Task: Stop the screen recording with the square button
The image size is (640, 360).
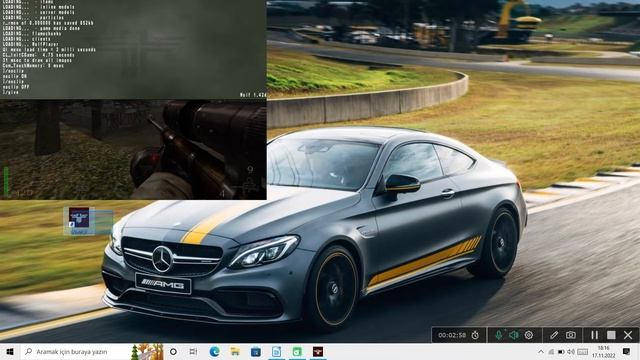Action: 611,335
